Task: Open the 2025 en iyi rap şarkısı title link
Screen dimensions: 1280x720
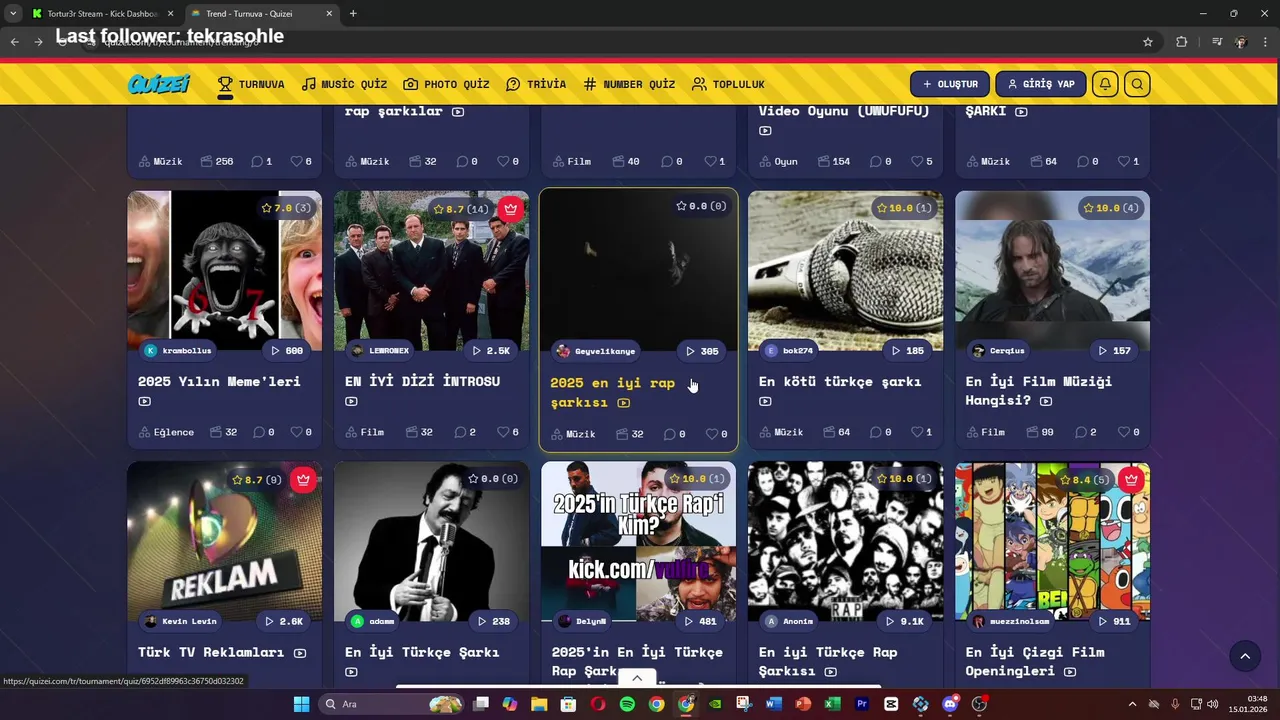Action: click(x=612, y=392)
